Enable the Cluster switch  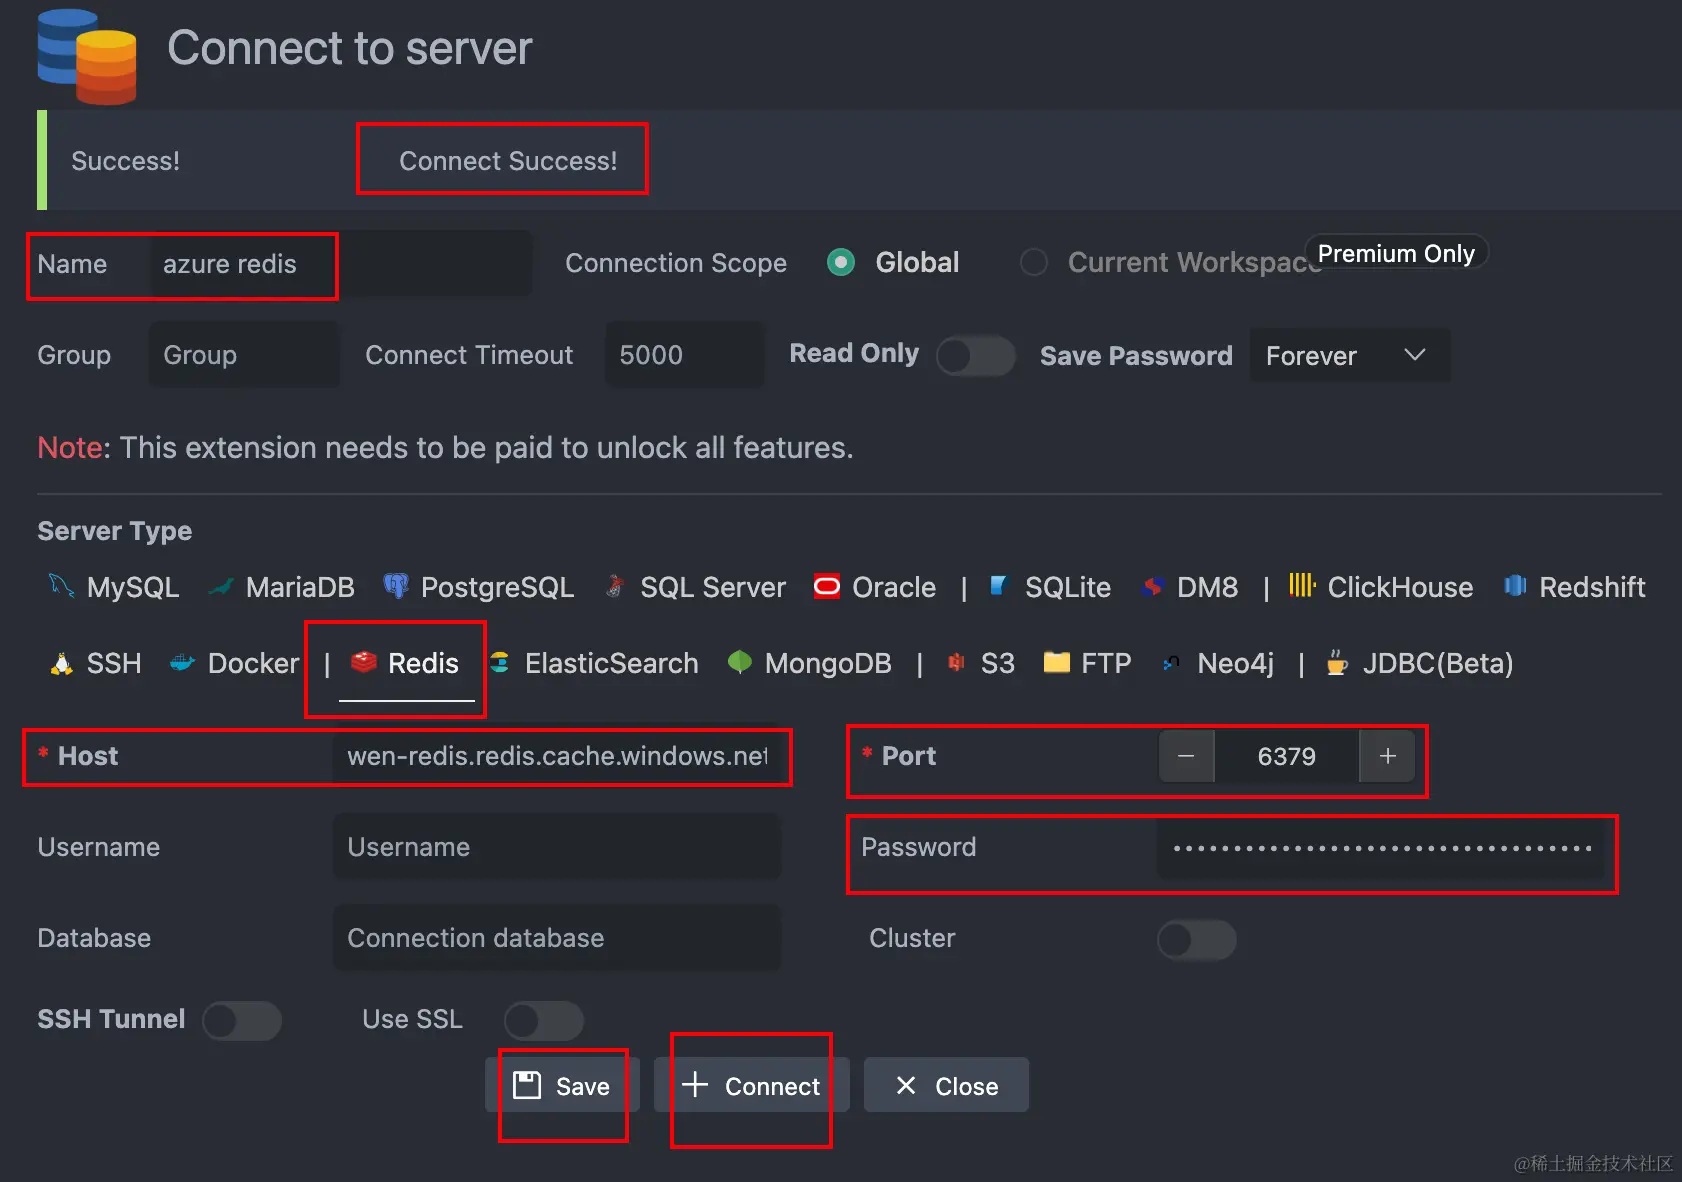1197,939
